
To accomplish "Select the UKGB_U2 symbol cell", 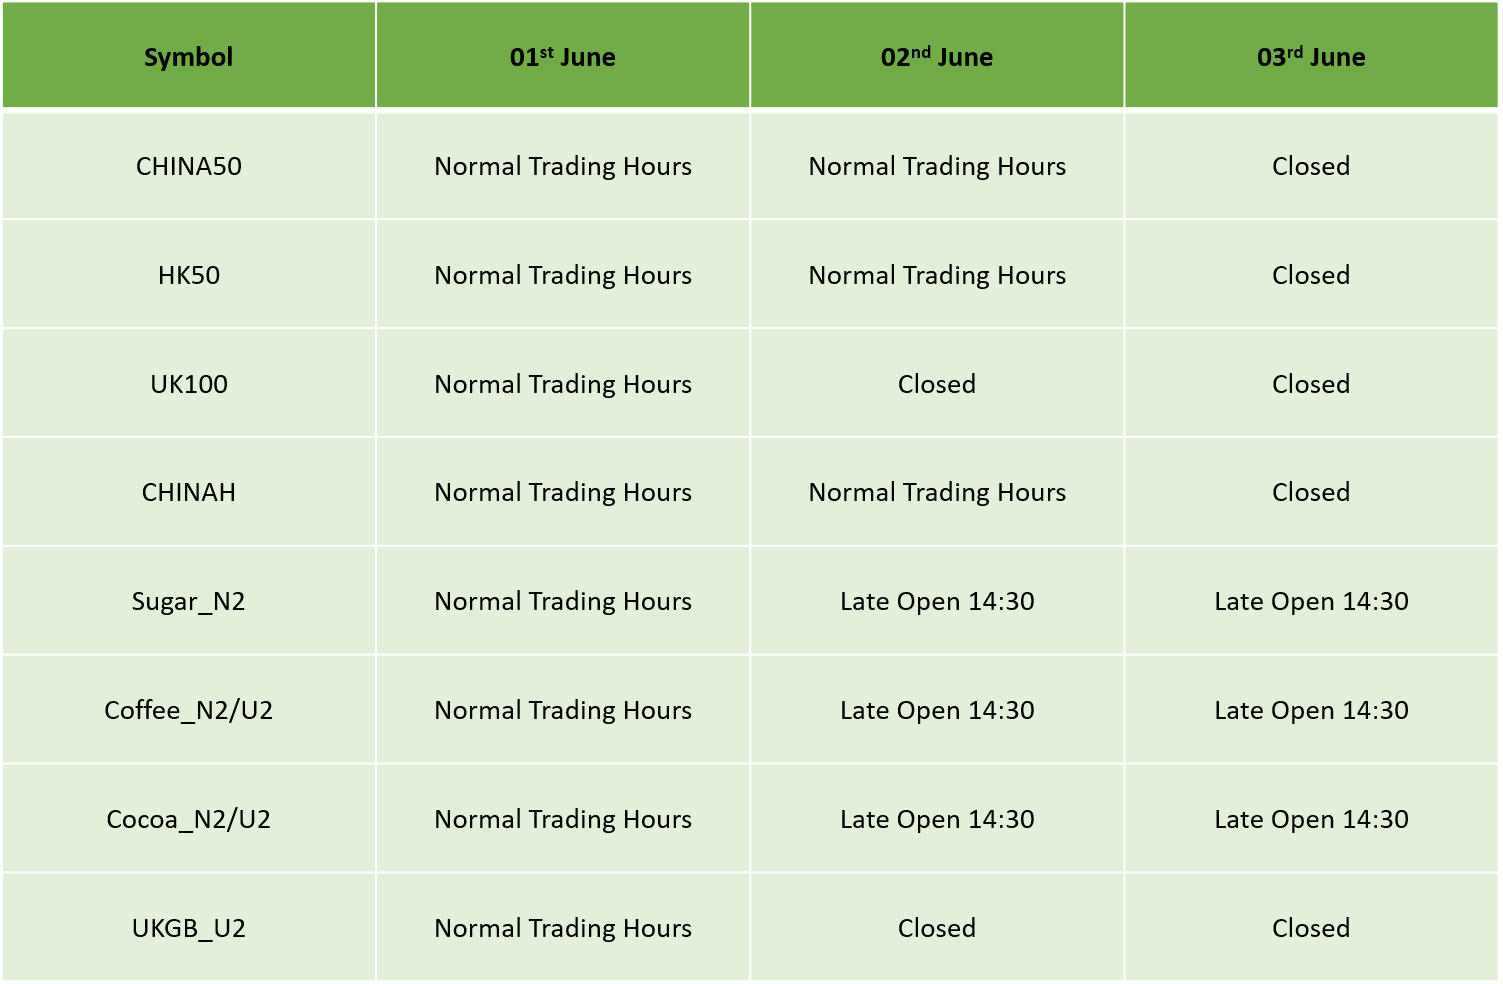I will 188,928.
